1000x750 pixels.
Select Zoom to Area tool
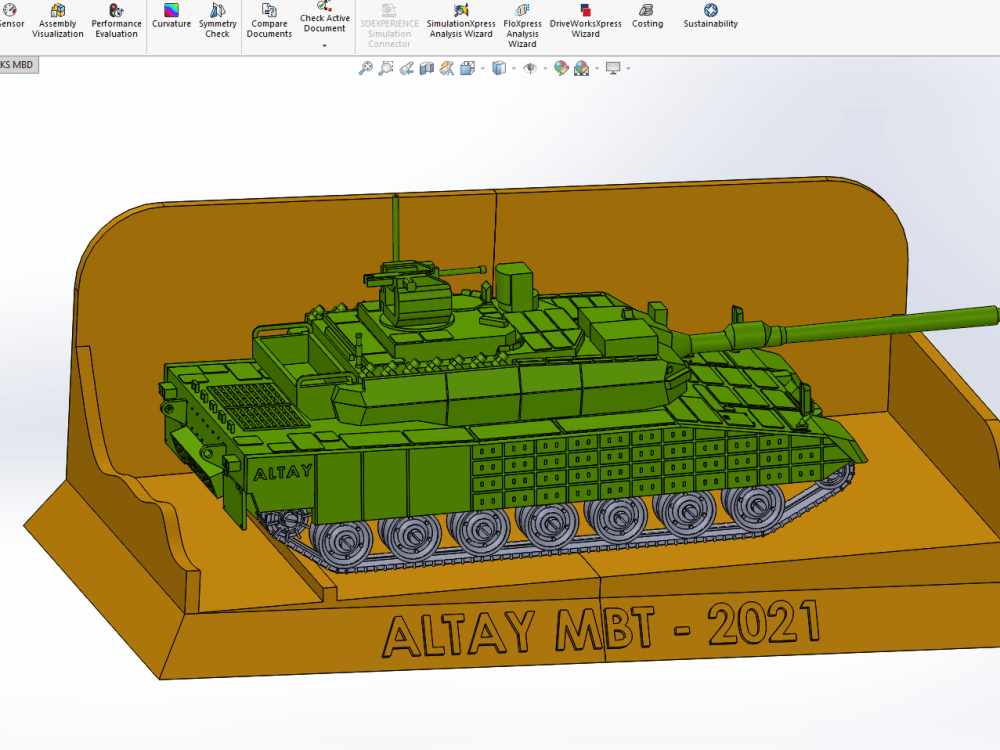point(385,68)
